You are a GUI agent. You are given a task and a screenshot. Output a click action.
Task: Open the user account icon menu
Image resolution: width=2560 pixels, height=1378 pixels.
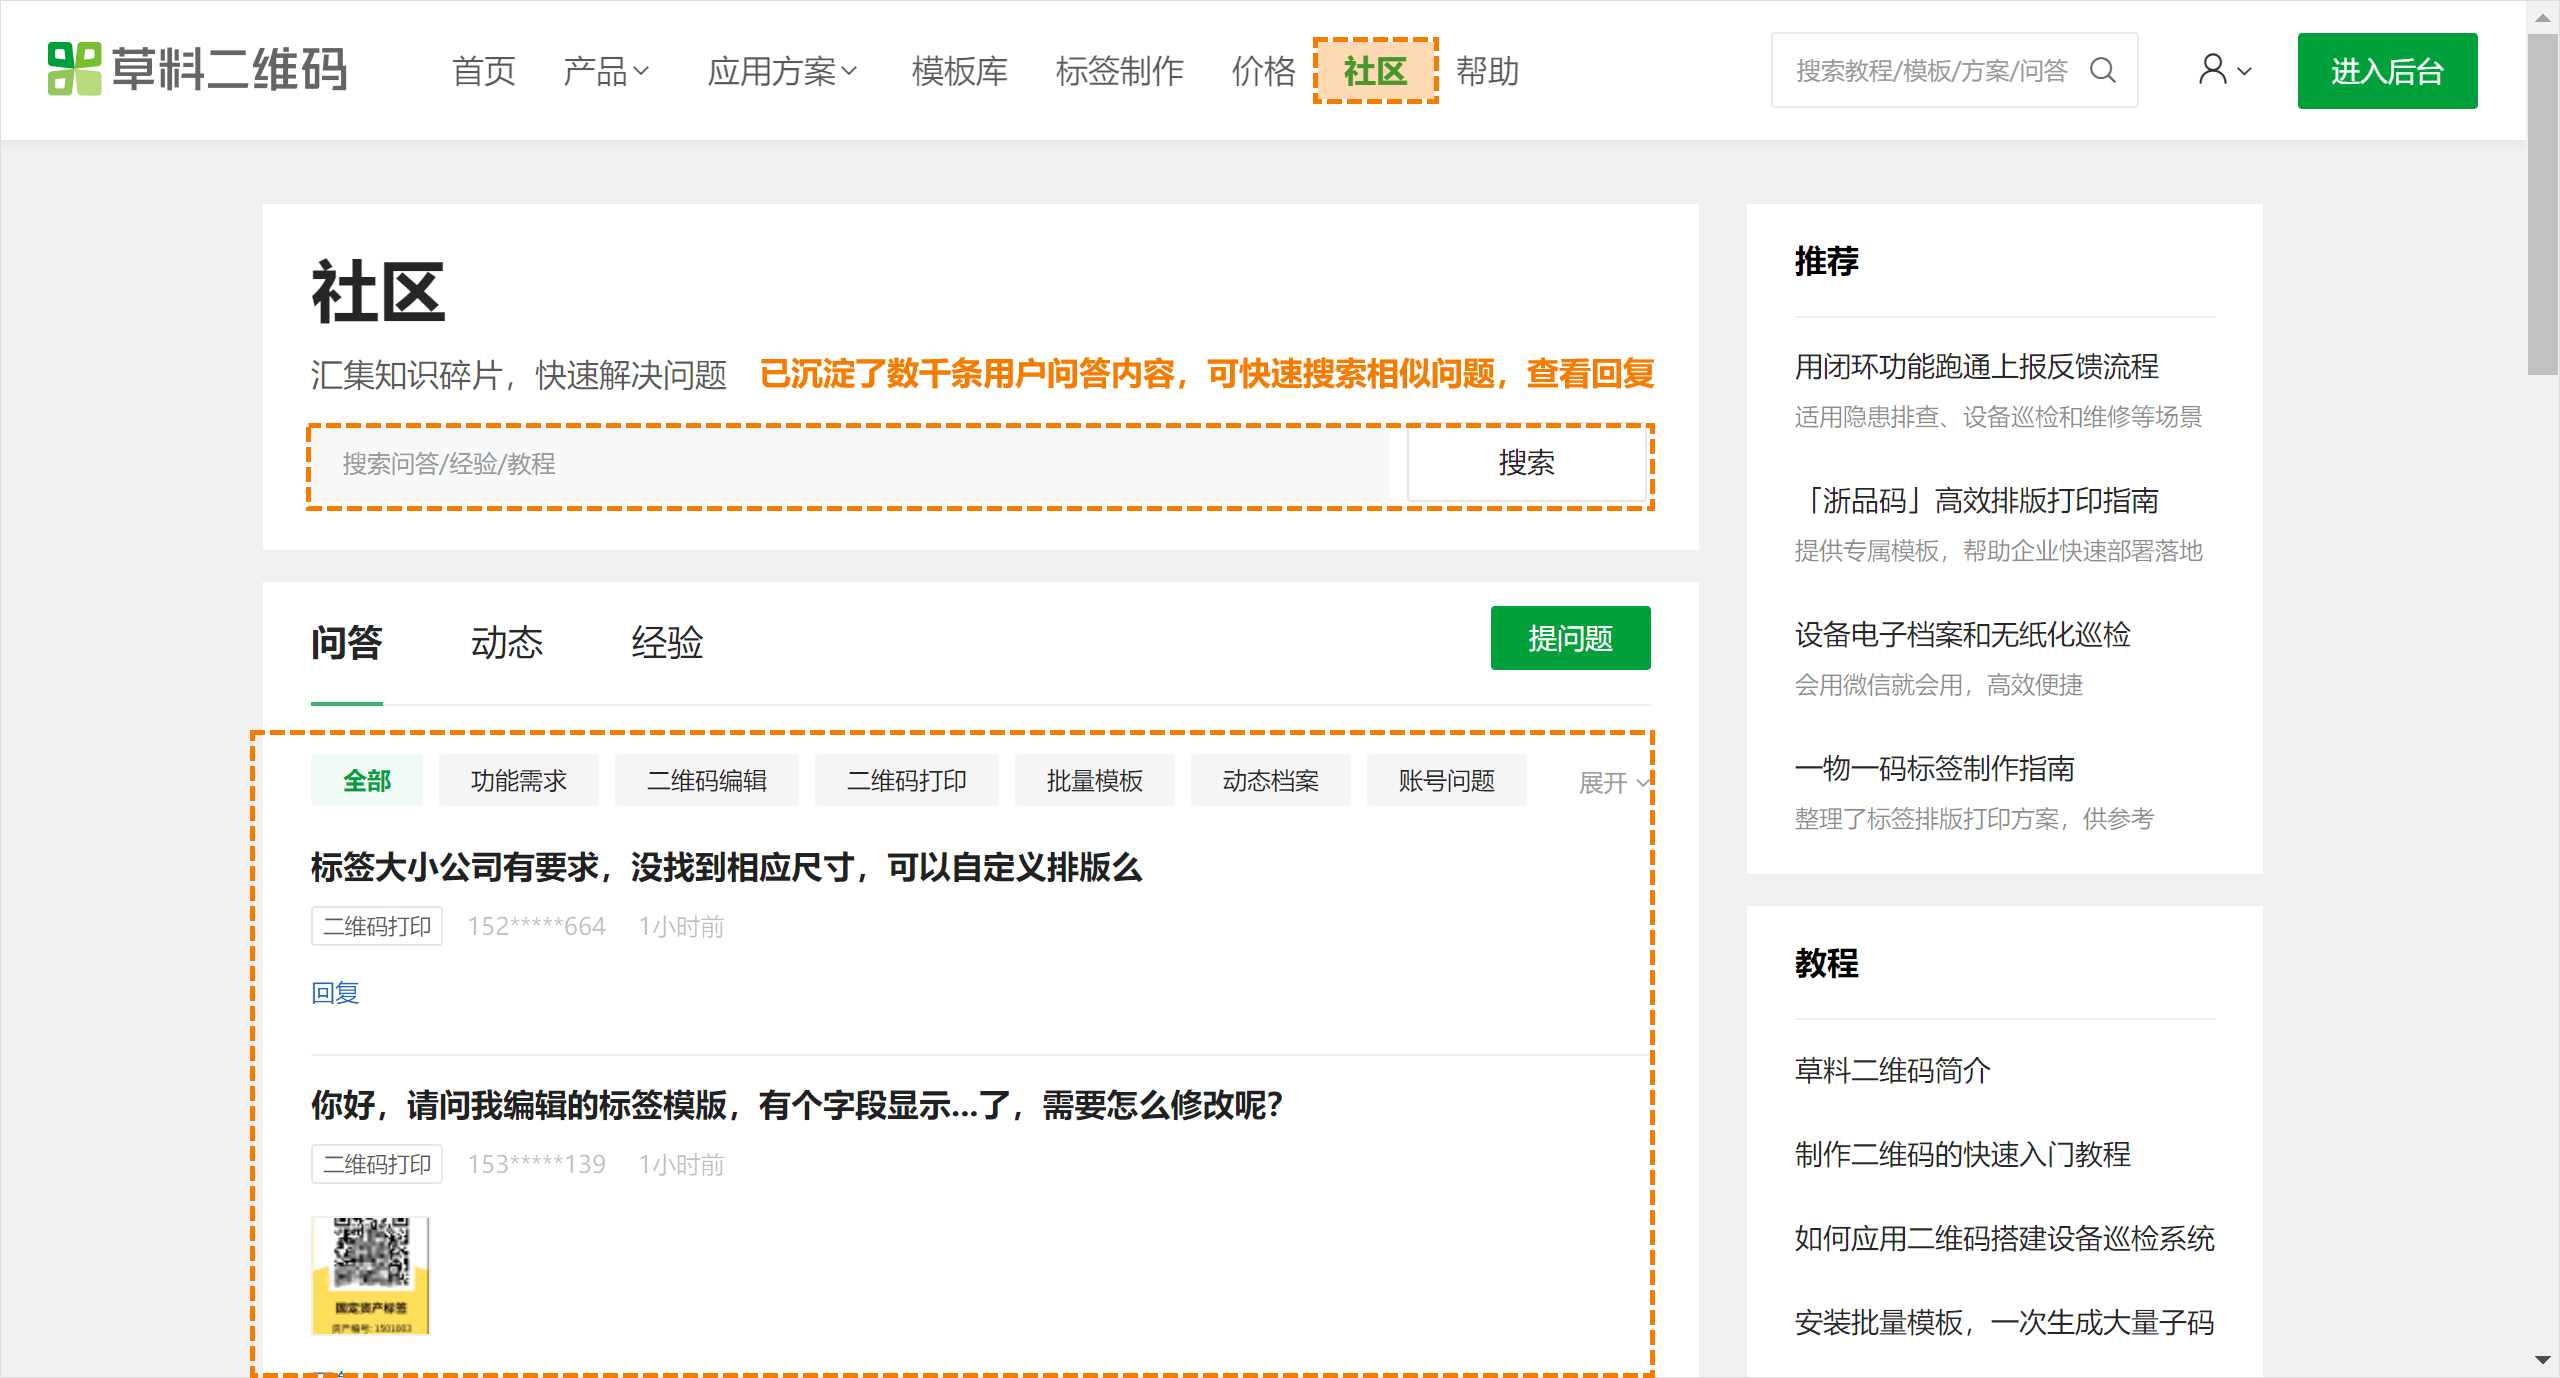(x=2224, y=70)
